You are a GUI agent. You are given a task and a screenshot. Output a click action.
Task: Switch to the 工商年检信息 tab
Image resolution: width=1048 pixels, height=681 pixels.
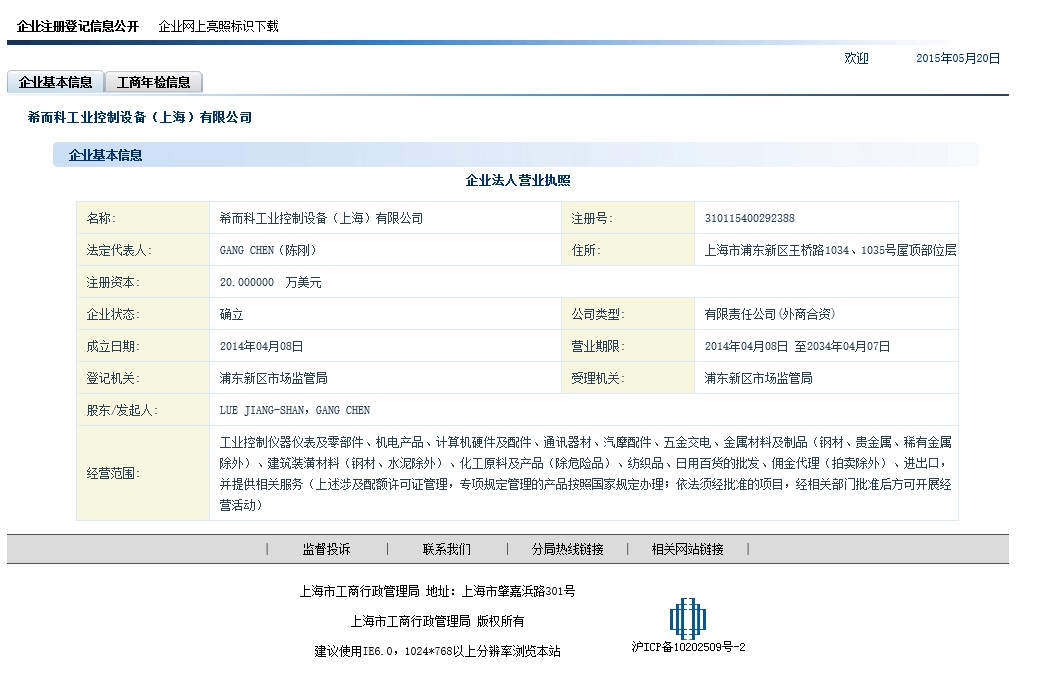point(154,82)
